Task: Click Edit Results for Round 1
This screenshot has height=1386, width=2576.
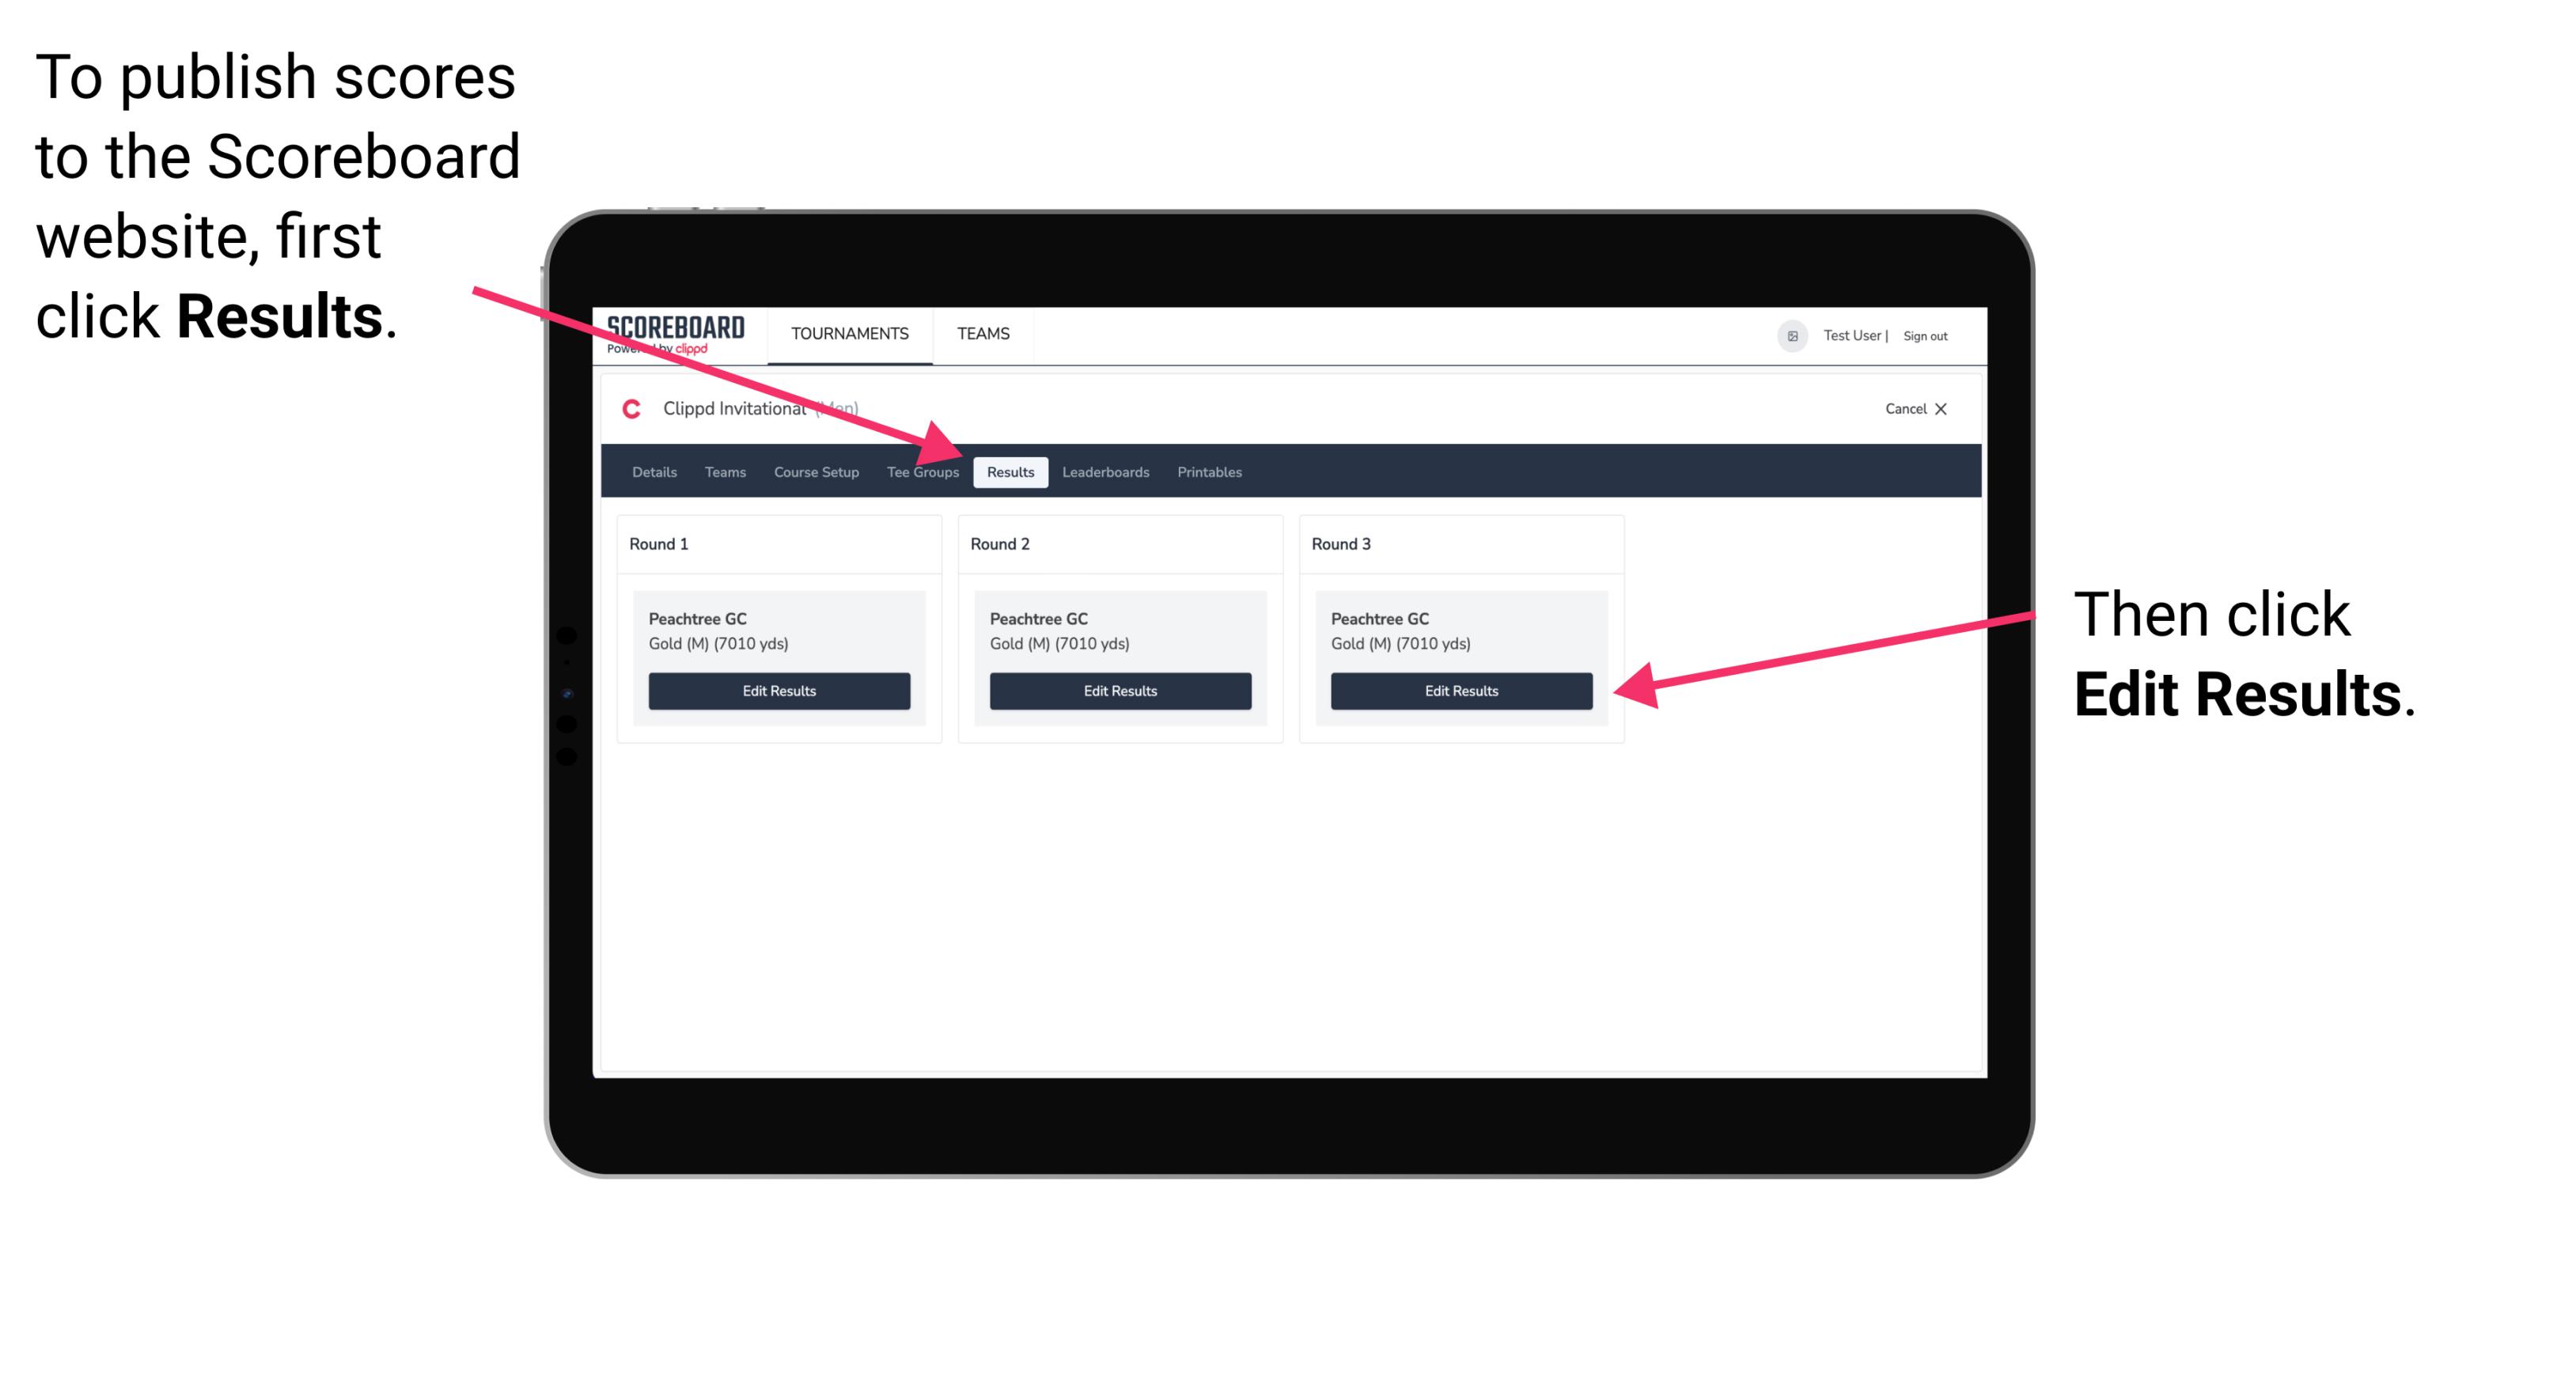Action: tap(778, 691)
